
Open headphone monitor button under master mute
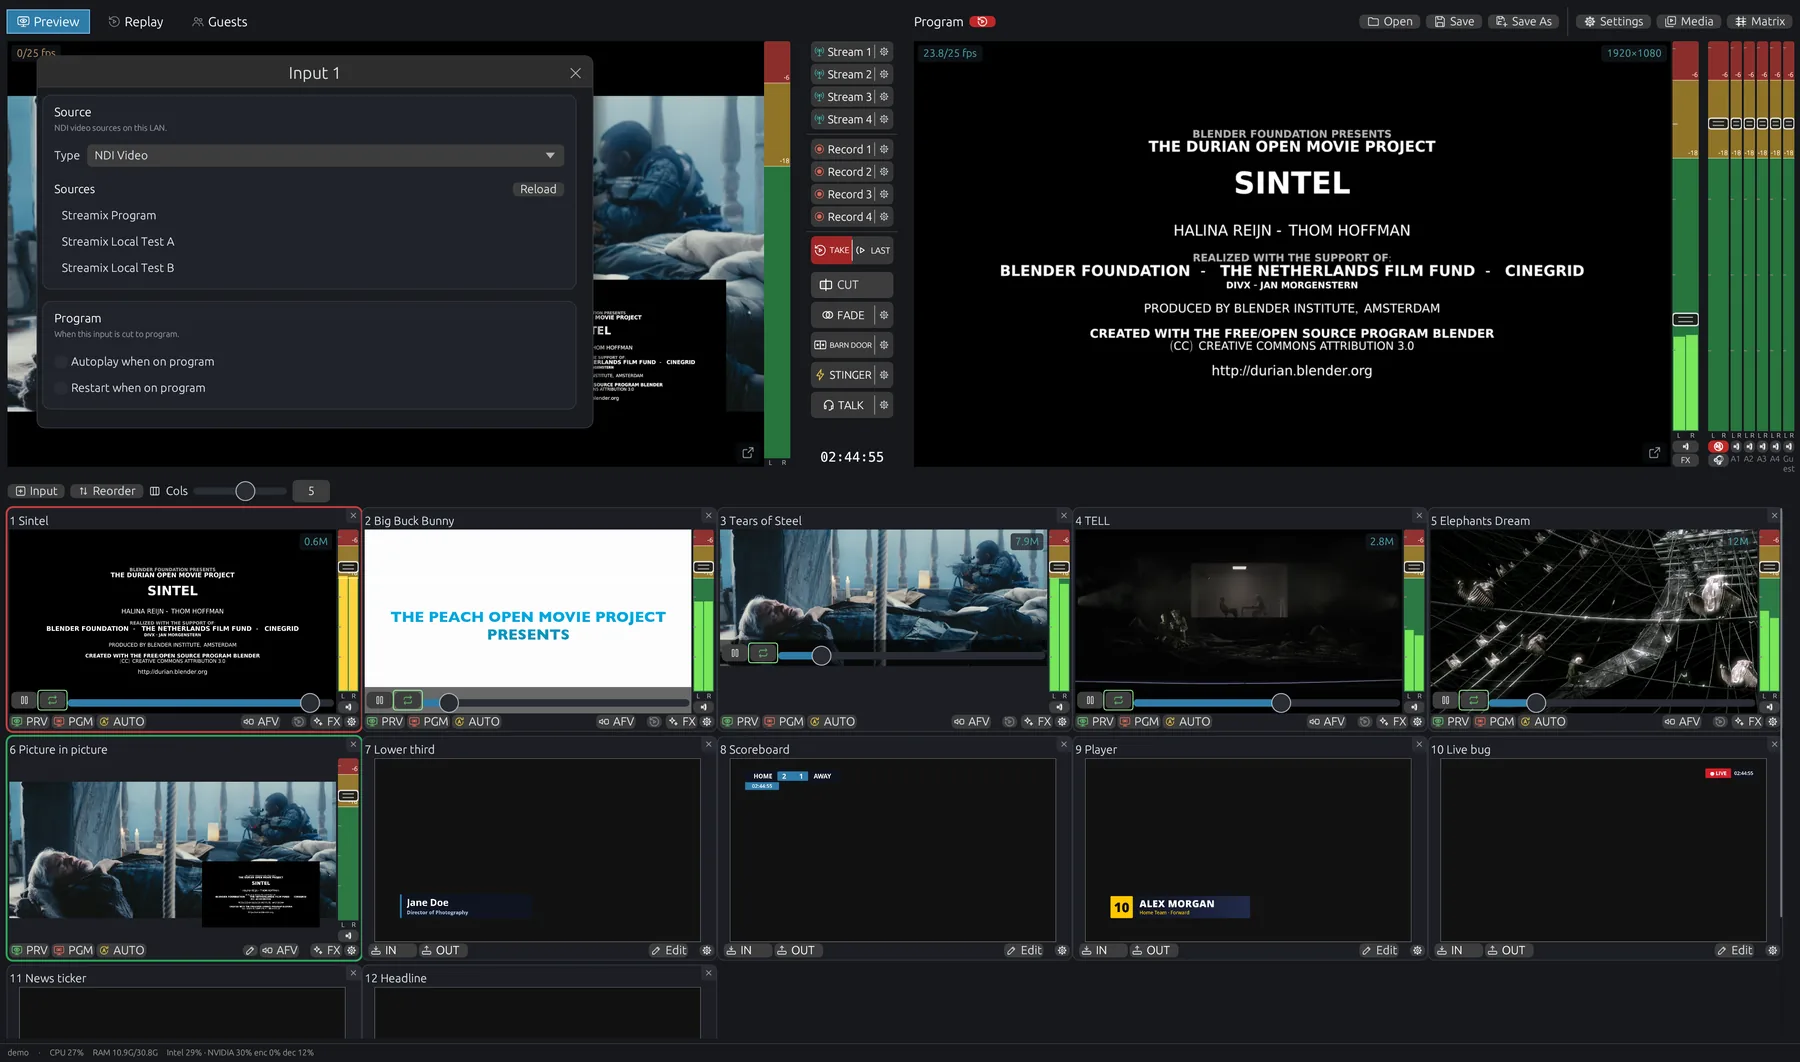1718,460
